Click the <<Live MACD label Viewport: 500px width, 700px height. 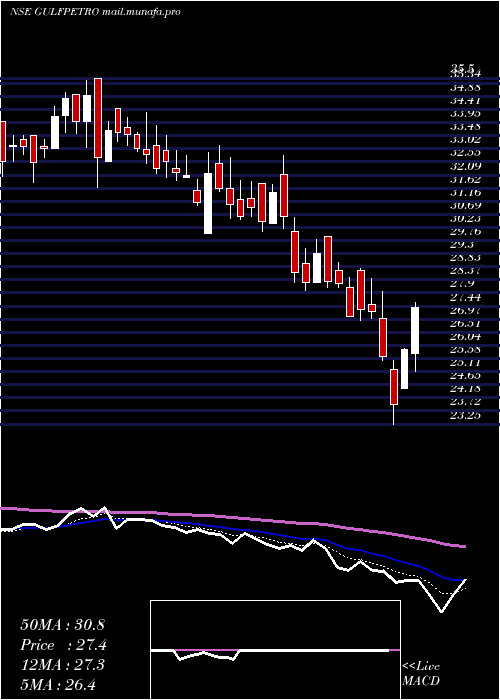(x=421, y=674)
